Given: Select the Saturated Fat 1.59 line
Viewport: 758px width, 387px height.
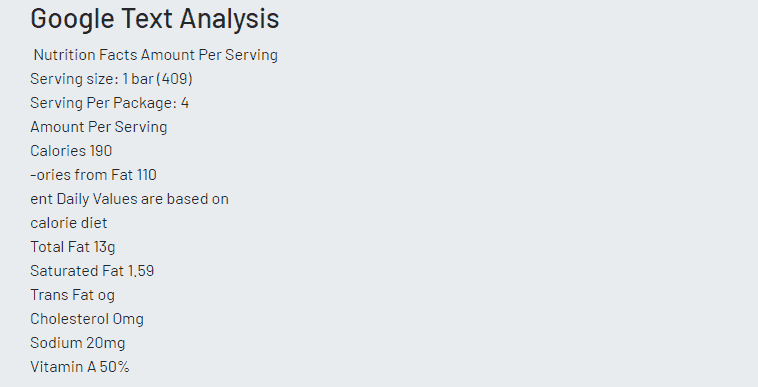Looking at the screenshot, I should click(x=92, y=271).
